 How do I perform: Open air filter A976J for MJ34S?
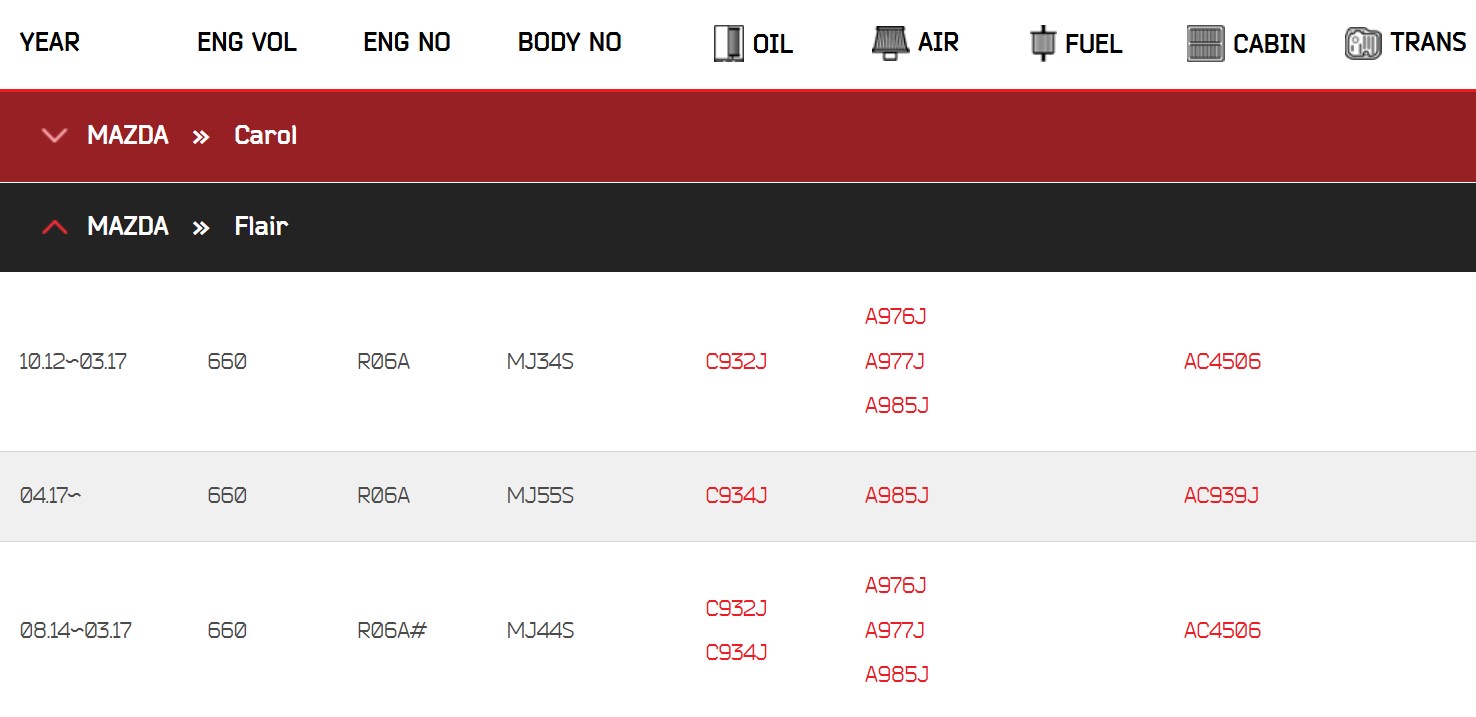[x=895, y=317]
